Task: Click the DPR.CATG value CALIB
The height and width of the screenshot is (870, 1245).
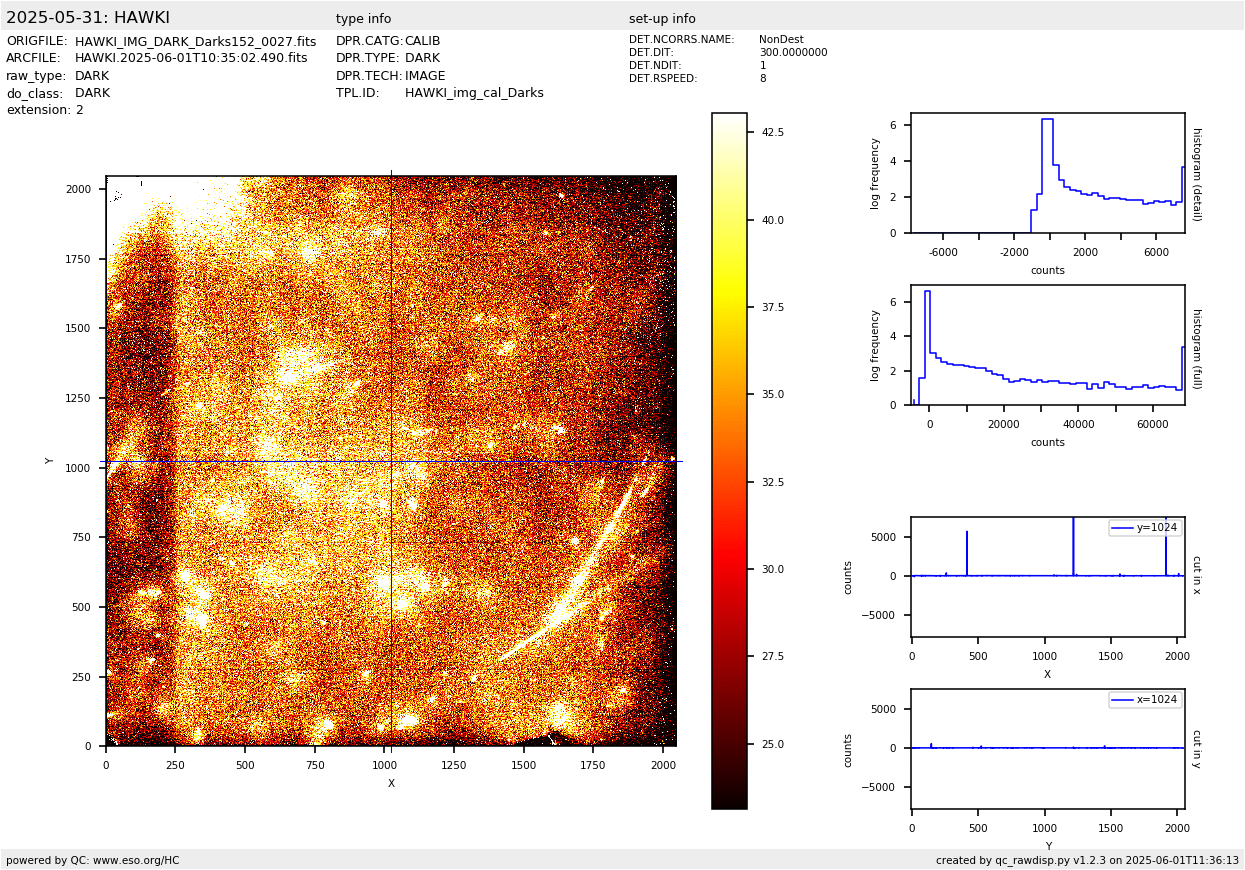Action: pos(422,42)
